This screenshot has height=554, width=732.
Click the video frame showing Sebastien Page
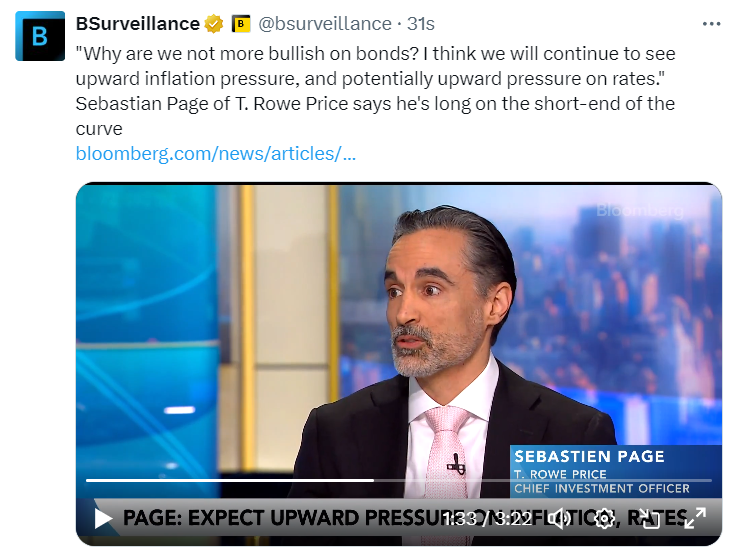tap(399, 336)
